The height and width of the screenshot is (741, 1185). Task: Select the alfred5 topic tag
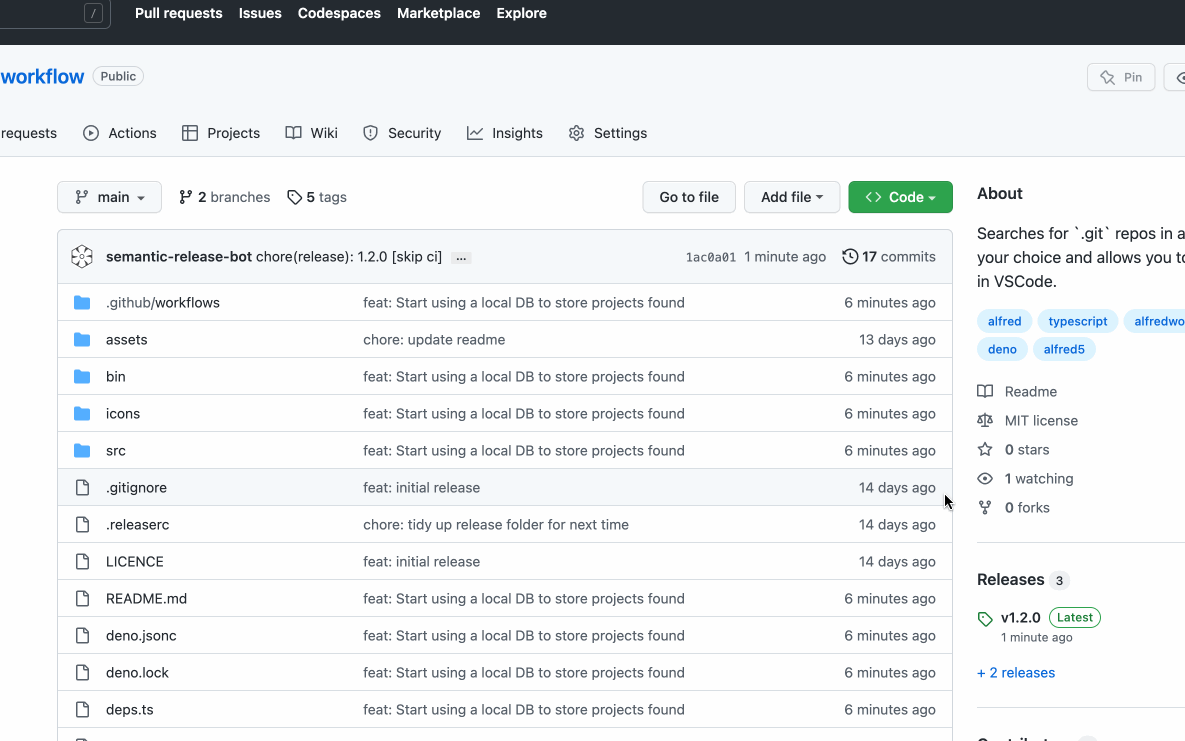tap(1064, 349)
